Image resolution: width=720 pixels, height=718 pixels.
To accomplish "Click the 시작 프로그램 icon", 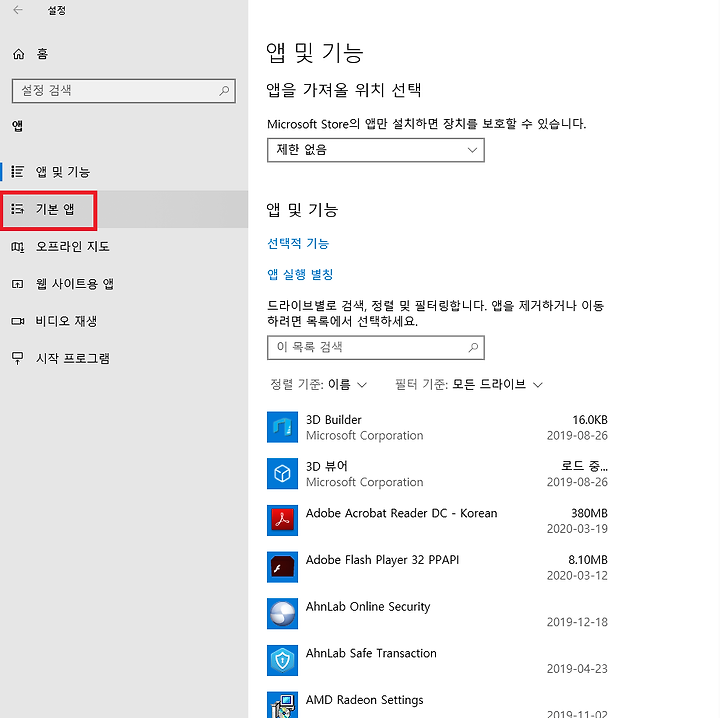I will [17, 358].
